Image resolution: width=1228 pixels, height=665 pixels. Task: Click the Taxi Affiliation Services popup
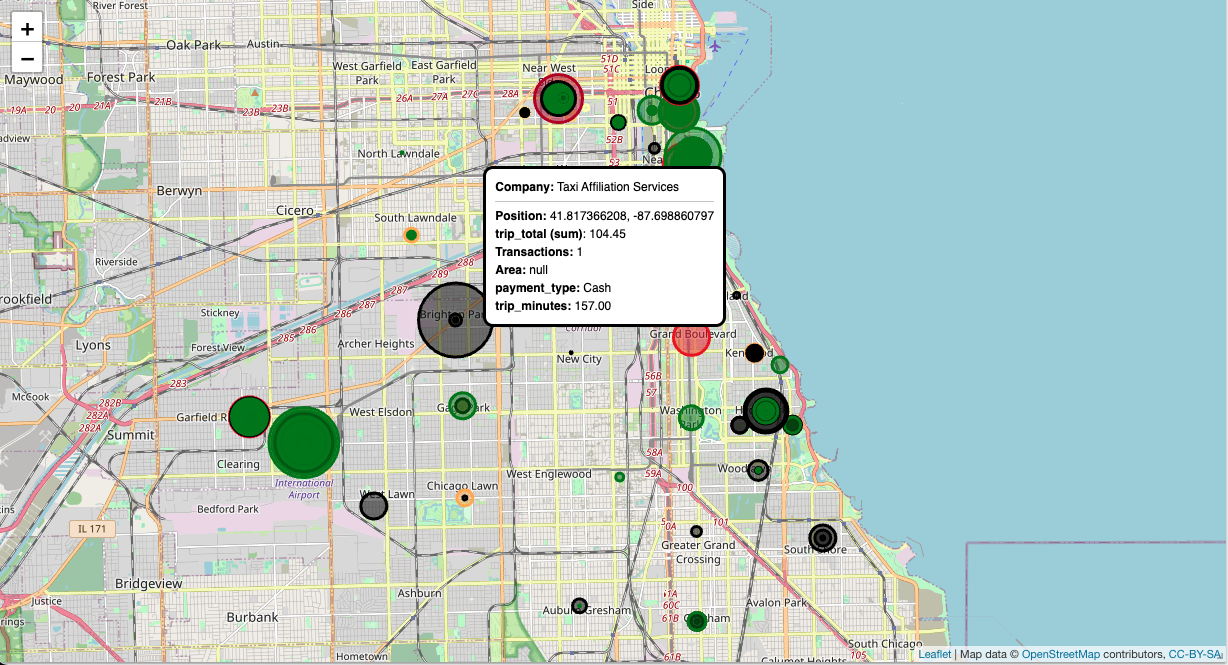(x=603, y=245)
